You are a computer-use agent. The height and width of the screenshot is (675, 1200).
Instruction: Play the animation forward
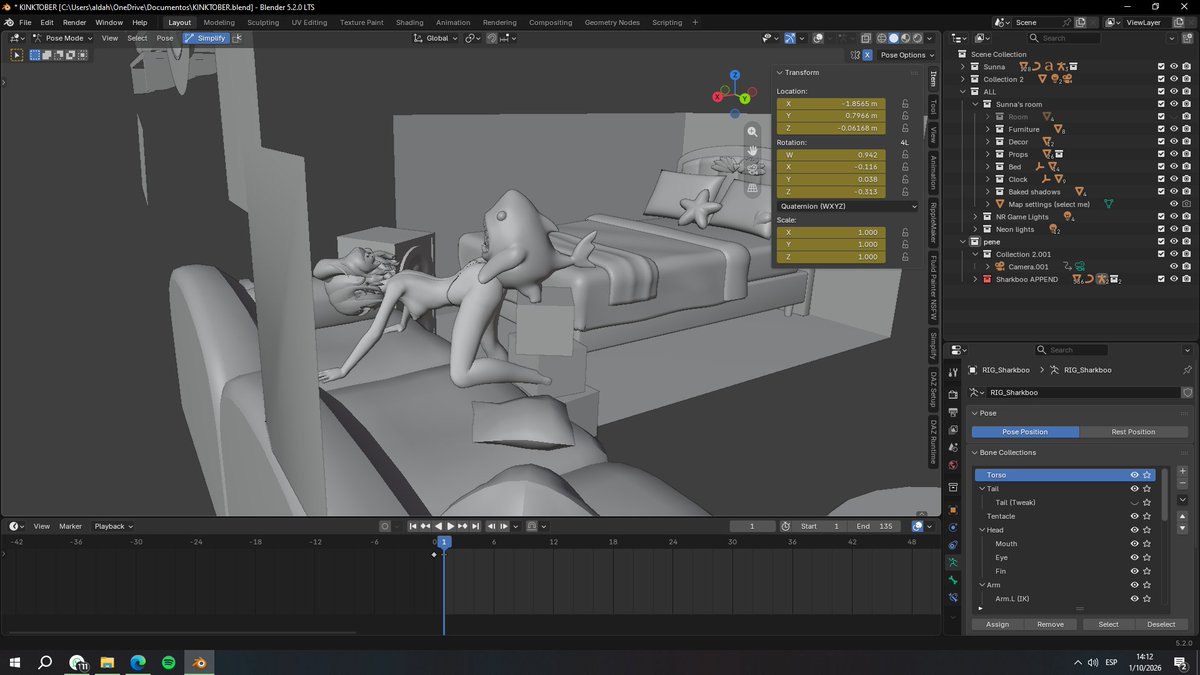tap(450, 526)
